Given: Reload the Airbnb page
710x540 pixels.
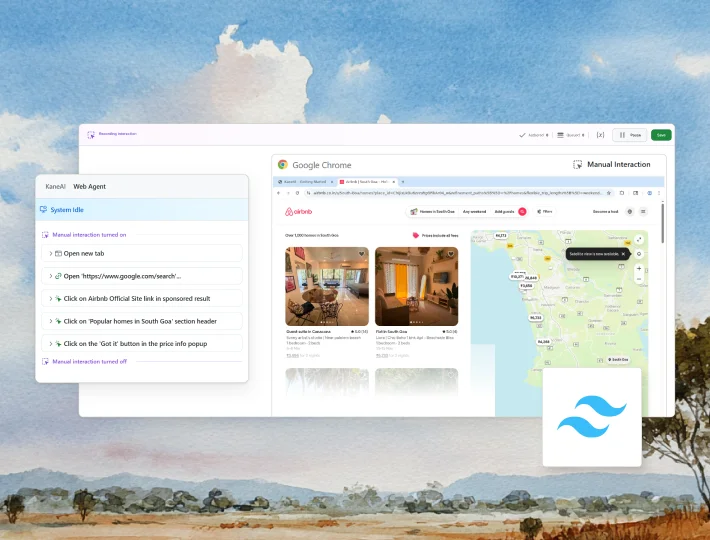Looking at the screenshot, I should pyautogui.click(x=297, y=193).
